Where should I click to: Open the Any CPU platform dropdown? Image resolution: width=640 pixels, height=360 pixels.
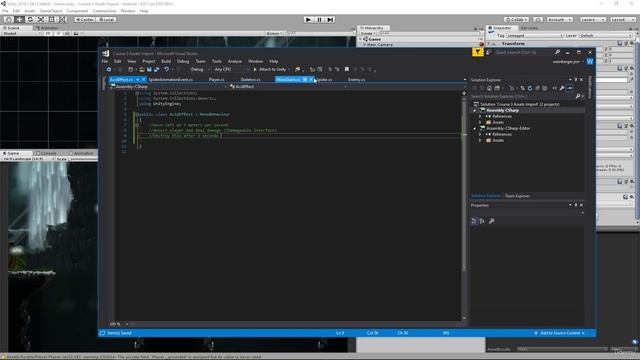(x=231, y=69)
